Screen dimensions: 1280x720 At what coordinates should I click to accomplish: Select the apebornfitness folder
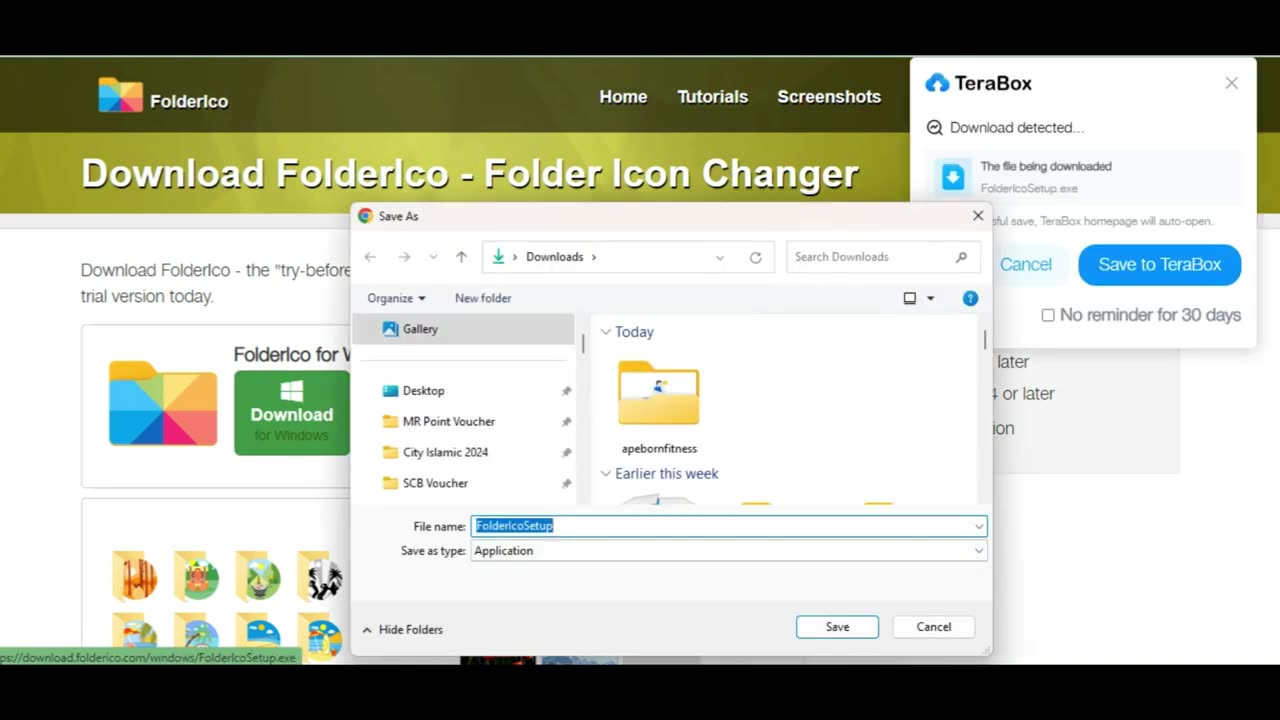[x=659, y=407]
